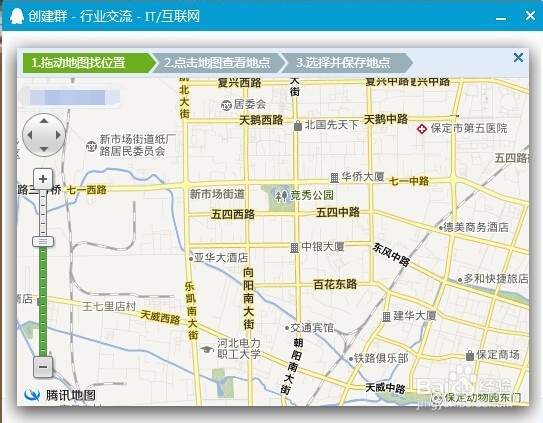Click 复兴西路 road label

(240, 82)
